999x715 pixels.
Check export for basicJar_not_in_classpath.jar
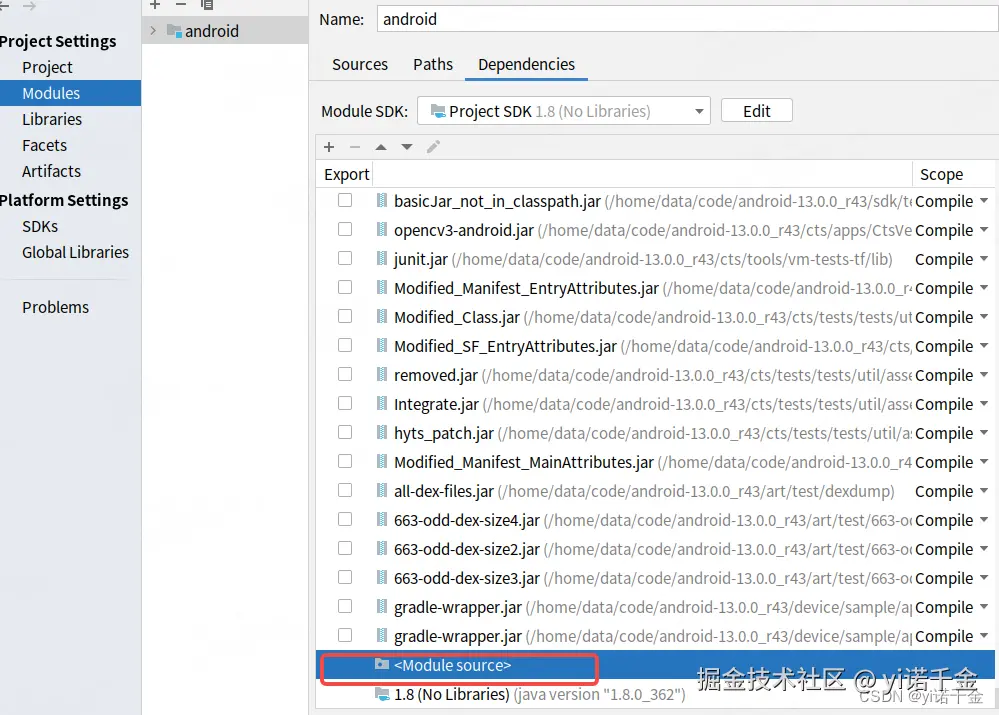click(x=345, y=200)
